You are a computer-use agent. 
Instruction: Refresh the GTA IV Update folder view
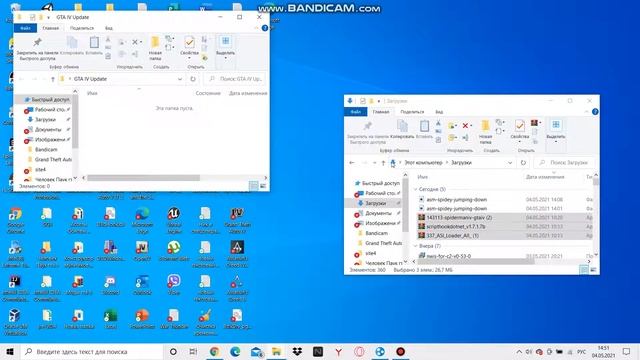coord(193,79)
